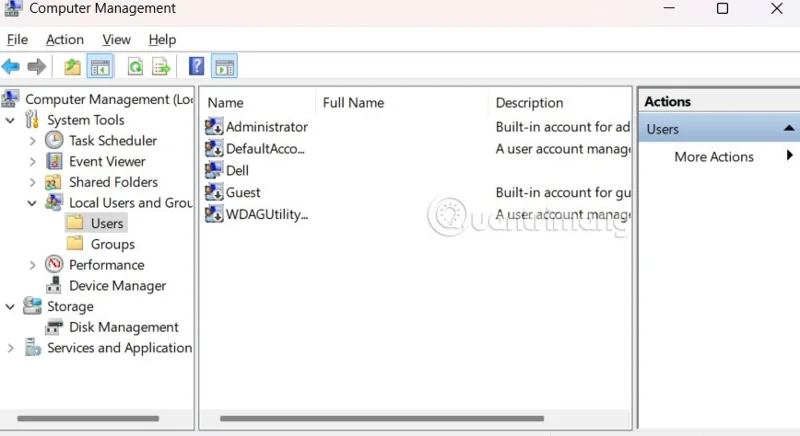Click the Shared Folders icon

coord(54,182)
